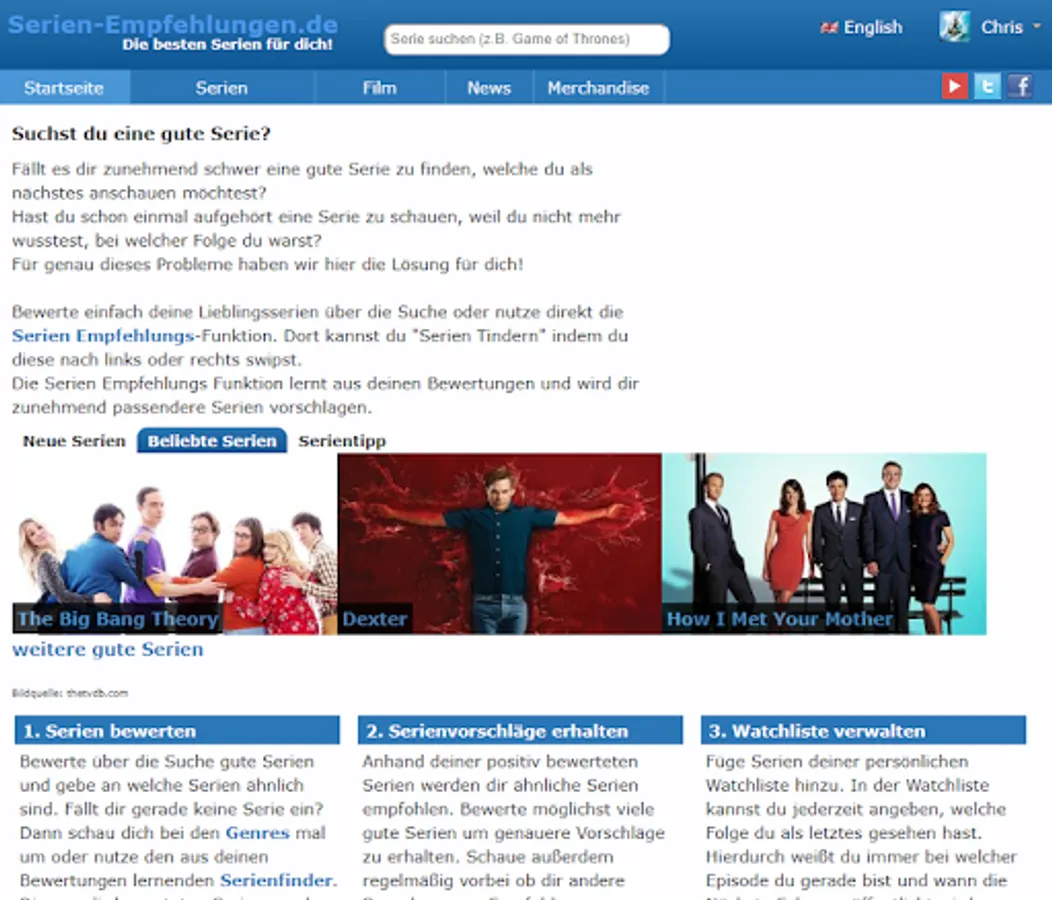
Task: Click the Serien-Empfehlungen.de site logo
Action: [x=172, y=25]
